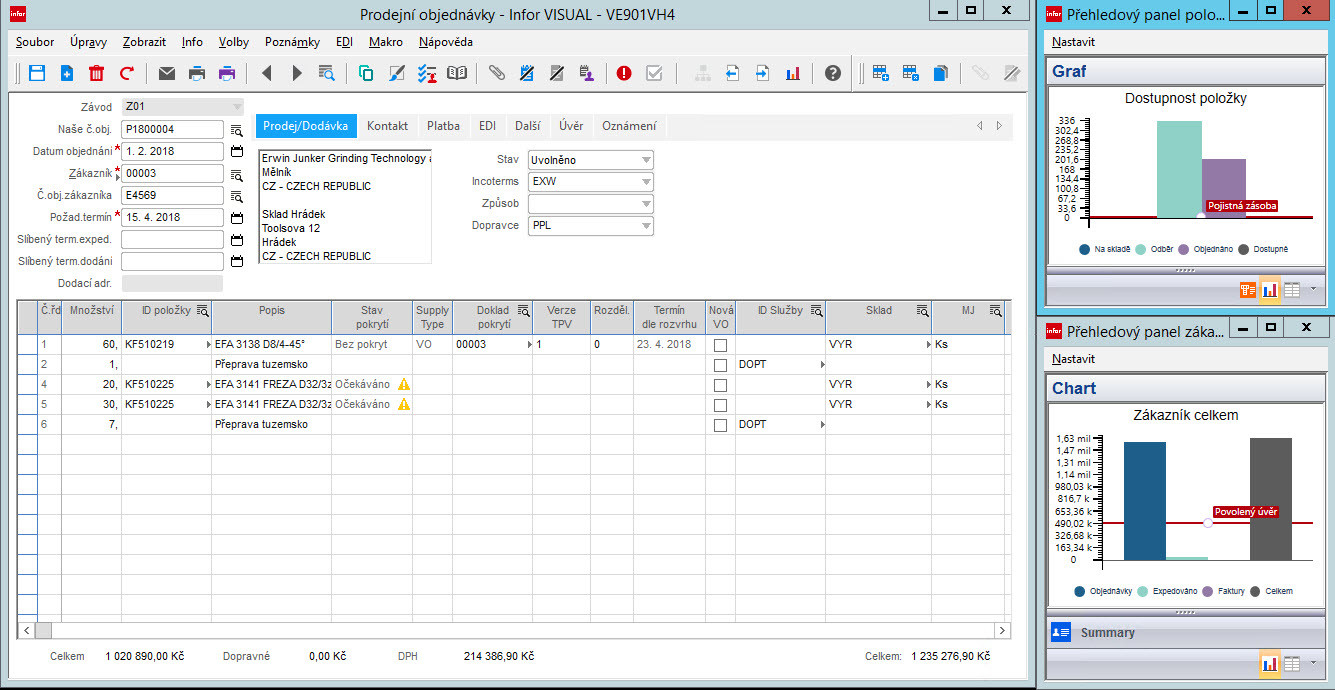Open the Nápověda menu
The width and height of the screenshot is (1335, 690).
click(x=446, y=42)
